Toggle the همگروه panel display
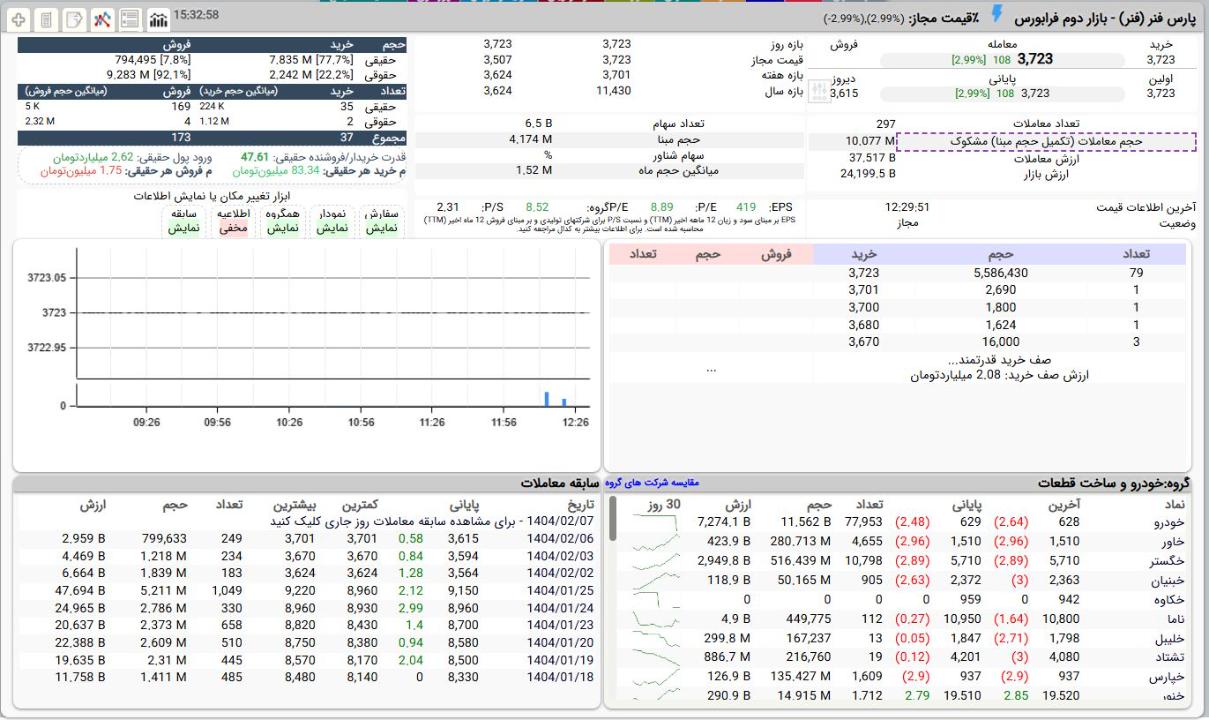Image resolution: width=1209 pixels, height=720 pixels. (x=282, y=221)
